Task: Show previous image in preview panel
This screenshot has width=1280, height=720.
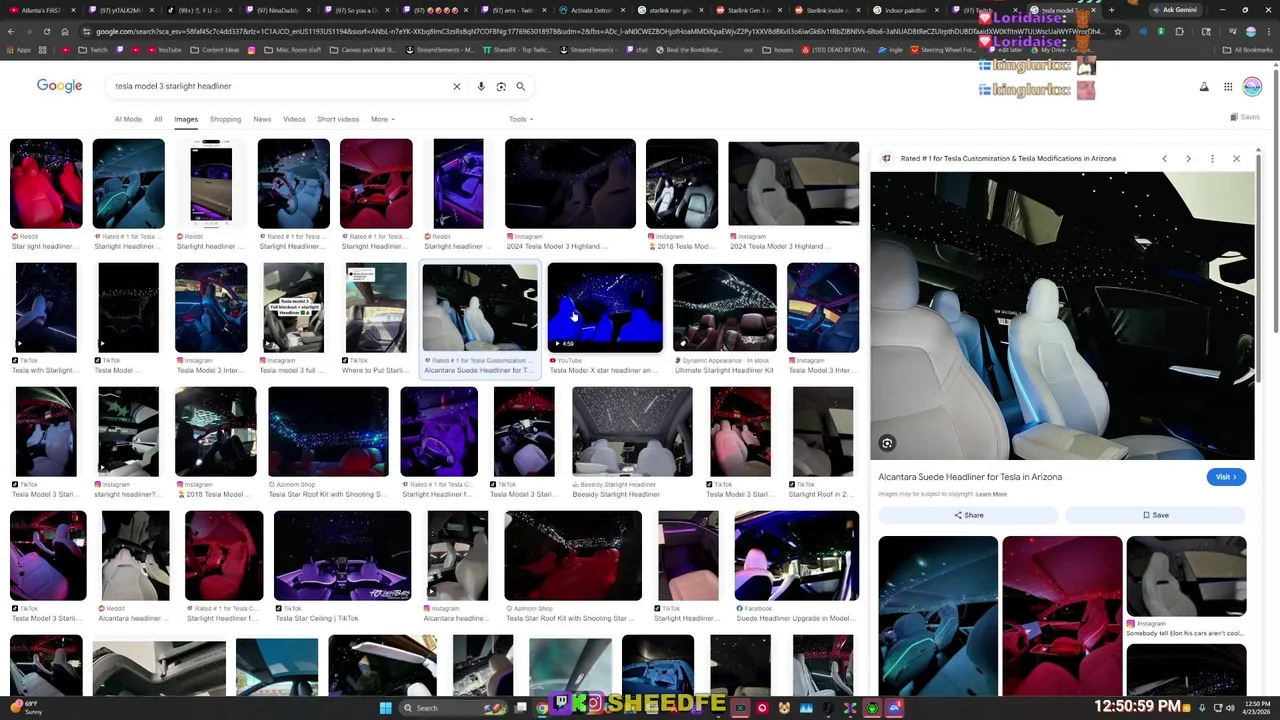Action: coord(1164,158)
